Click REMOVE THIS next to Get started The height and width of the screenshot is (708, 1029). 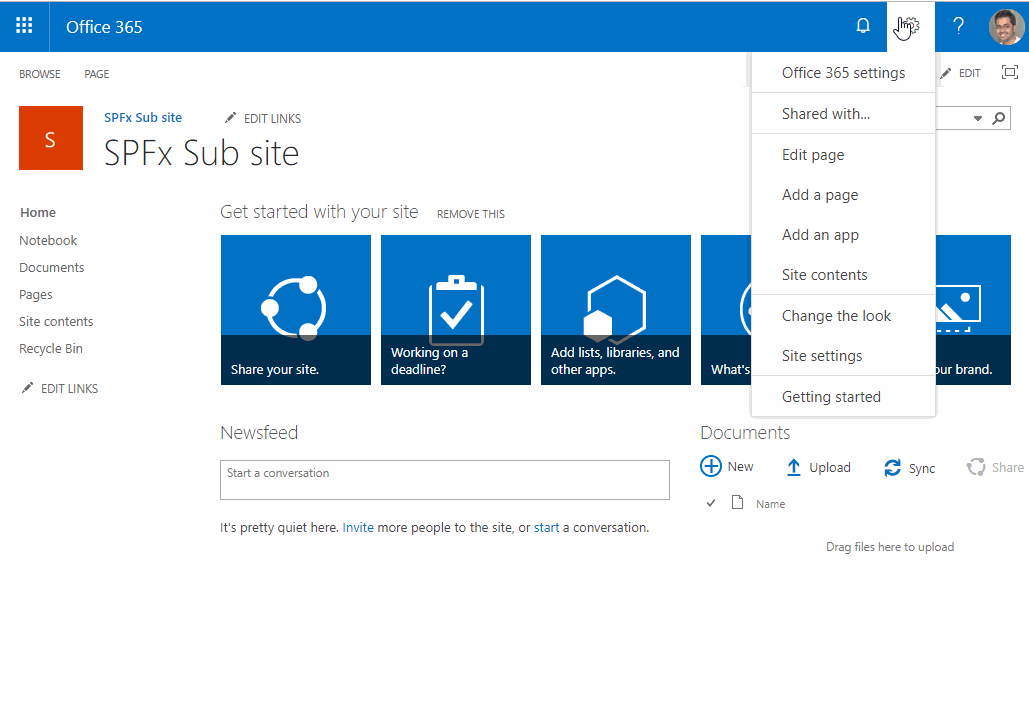coord(471,214)
